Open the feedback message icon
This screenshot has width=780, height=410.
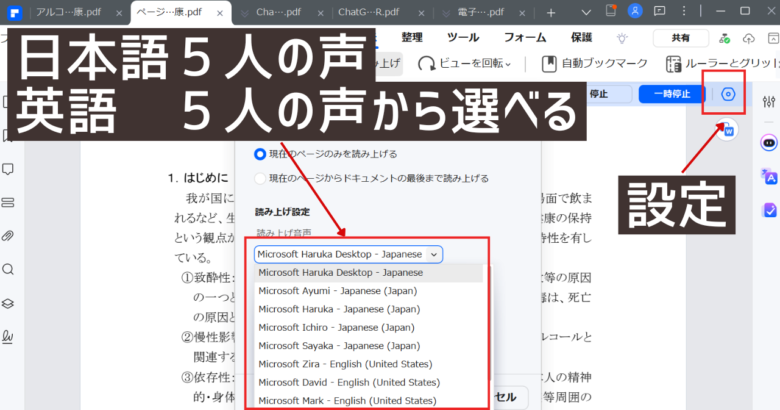[x=660, y=11]
